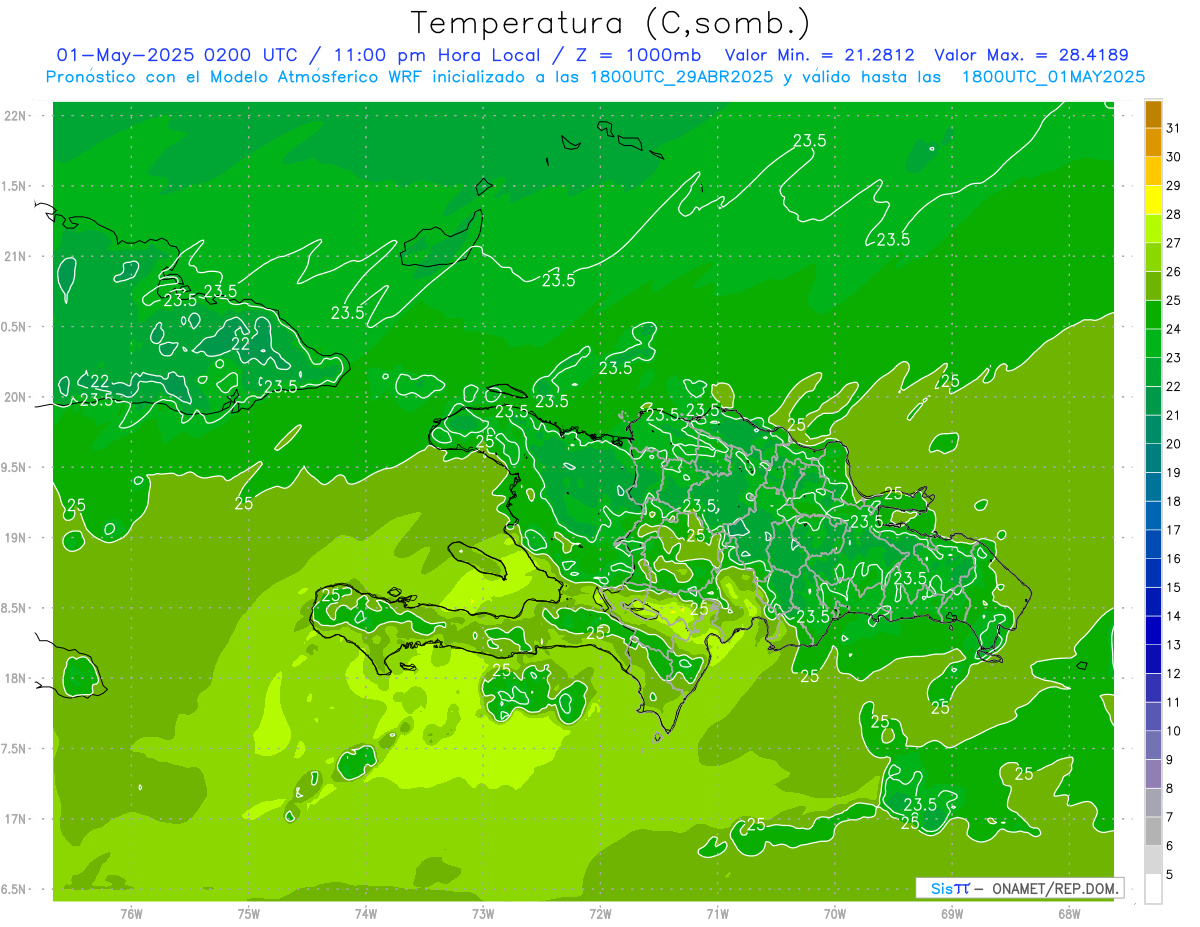Click the legend value 29

point(1173,186)
